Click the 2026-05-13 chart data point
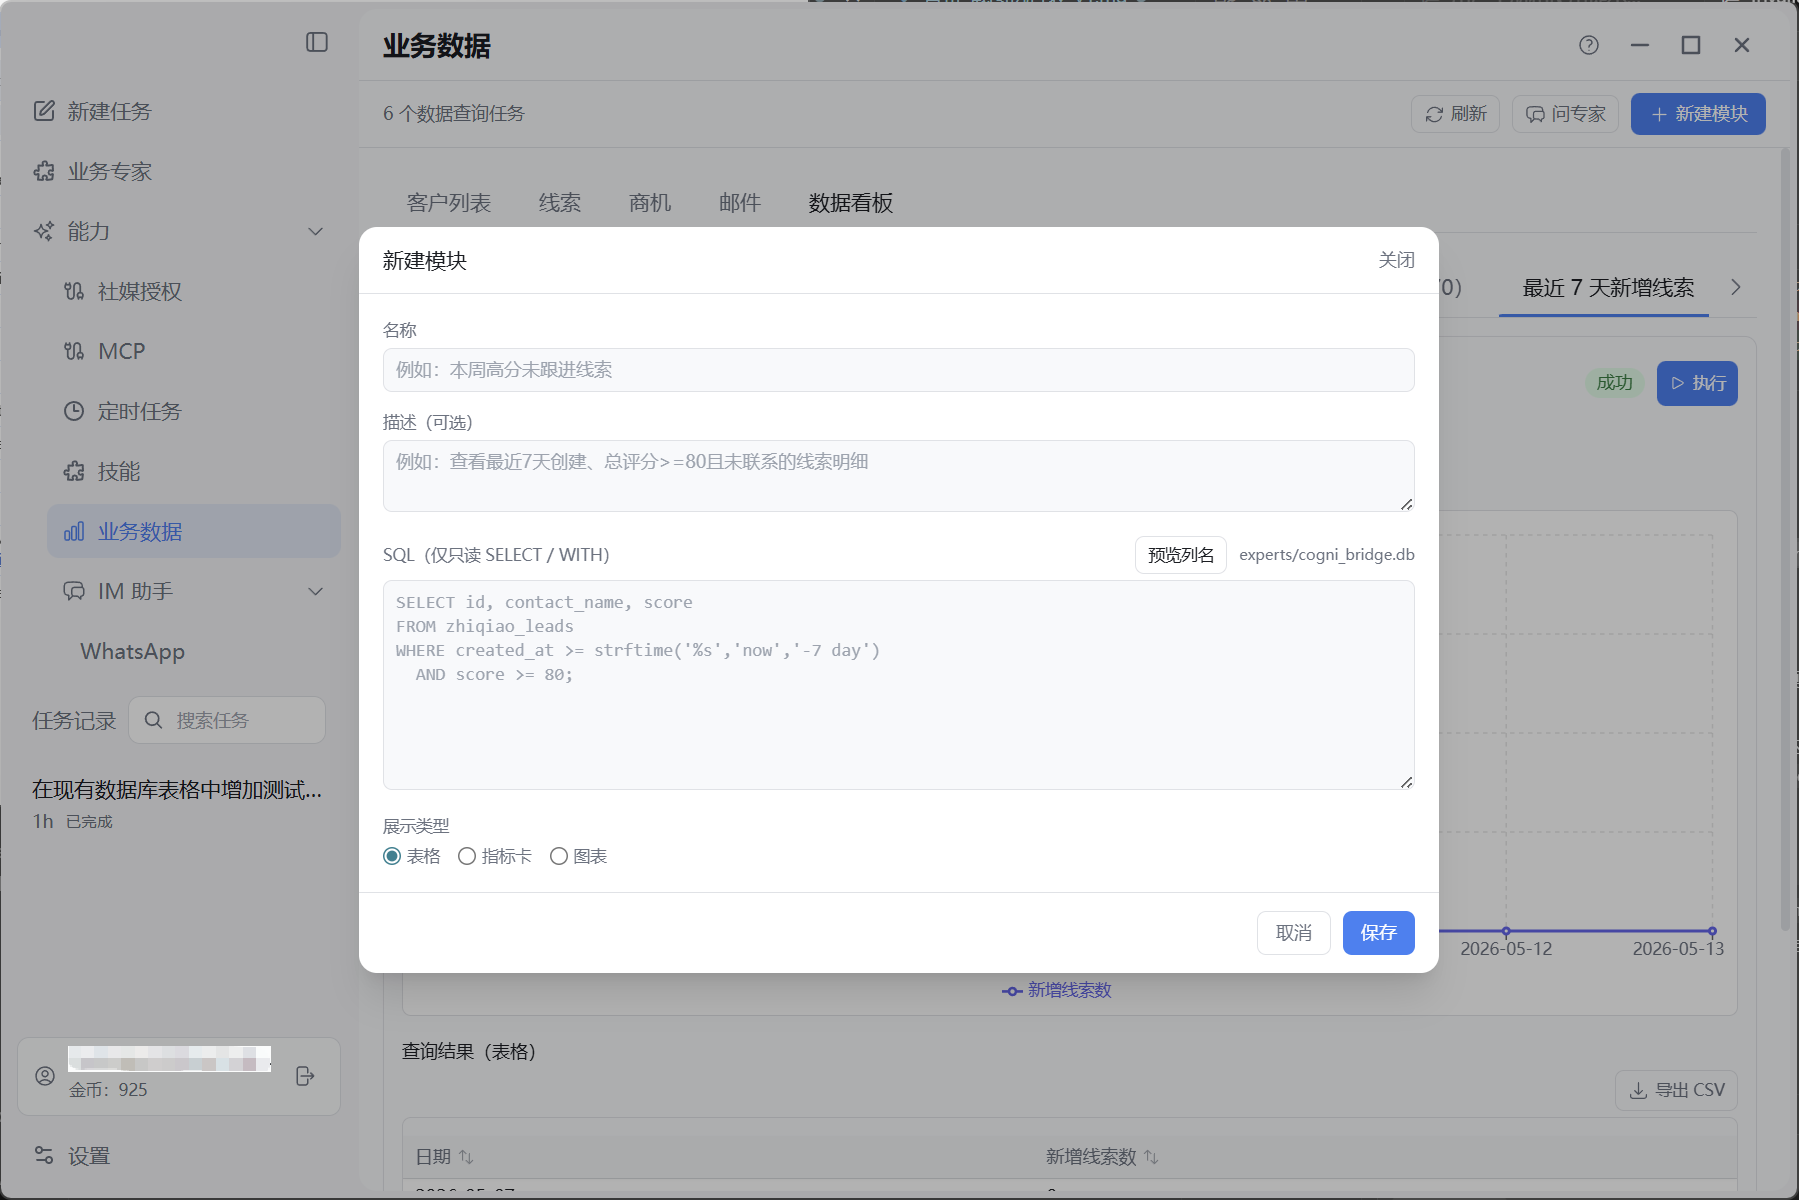 point(1712,931)
